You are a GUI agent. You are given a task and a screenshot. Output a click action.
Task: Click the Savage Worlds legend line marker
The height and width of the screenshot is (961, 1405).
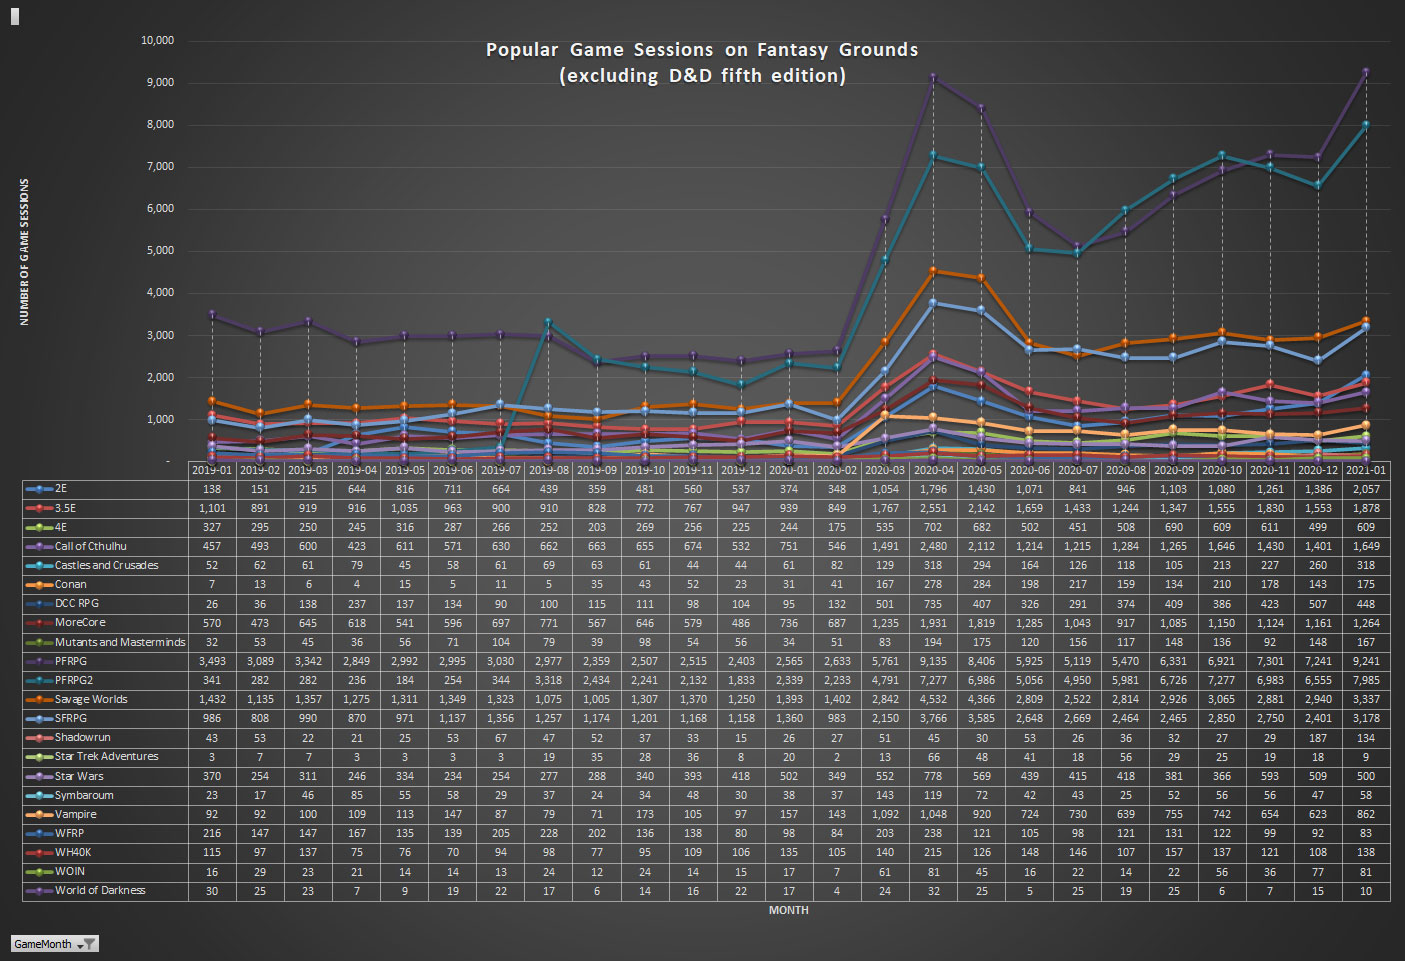[39, 699]
